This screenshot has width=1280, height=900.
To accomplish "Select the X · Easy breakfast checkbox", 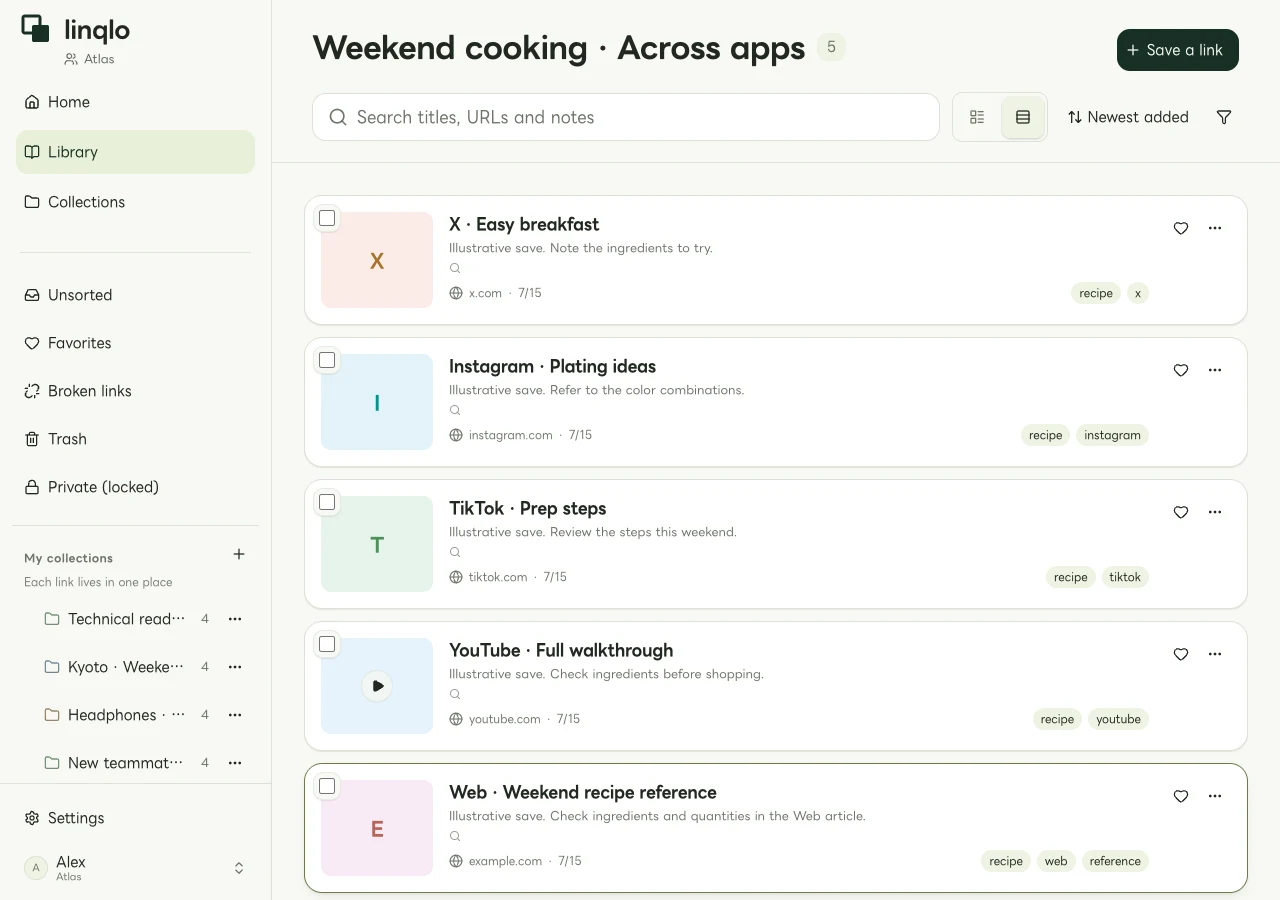I will pos(327,218).
